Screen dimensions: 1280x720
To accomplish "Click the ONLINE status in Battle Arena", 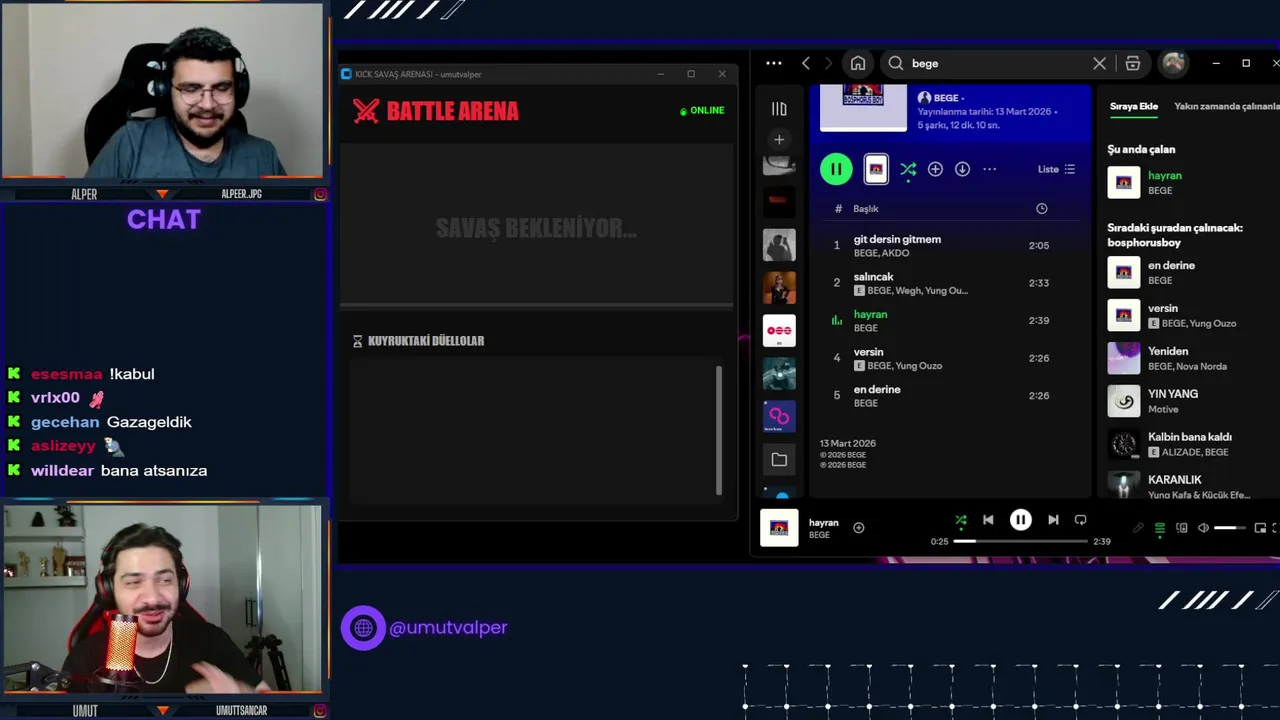I will pyautogui.click(x=702, y=110).
